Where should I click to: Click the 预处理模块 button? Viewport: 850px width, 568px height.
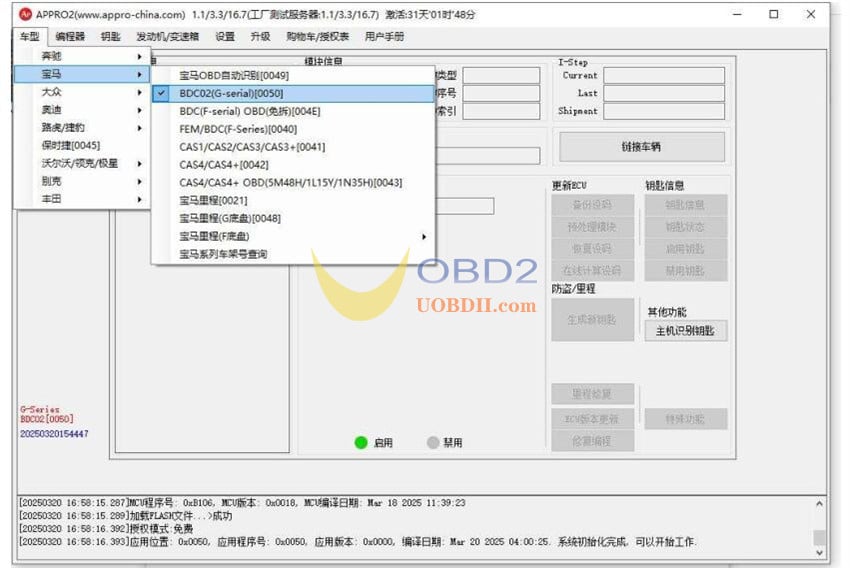[593, 227]
